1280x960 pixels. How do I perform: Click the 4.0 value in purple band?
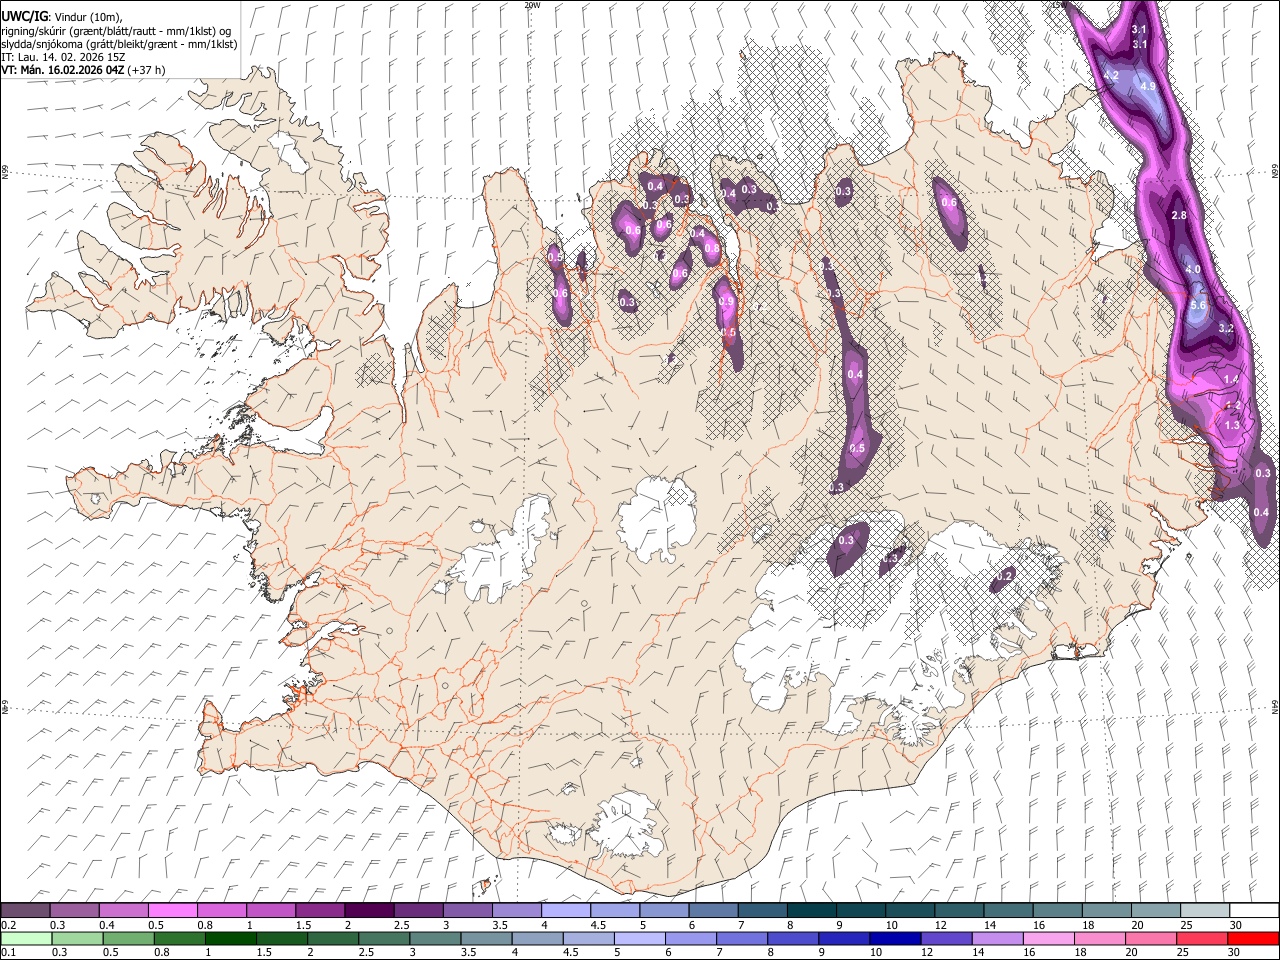coord(1193,270)
